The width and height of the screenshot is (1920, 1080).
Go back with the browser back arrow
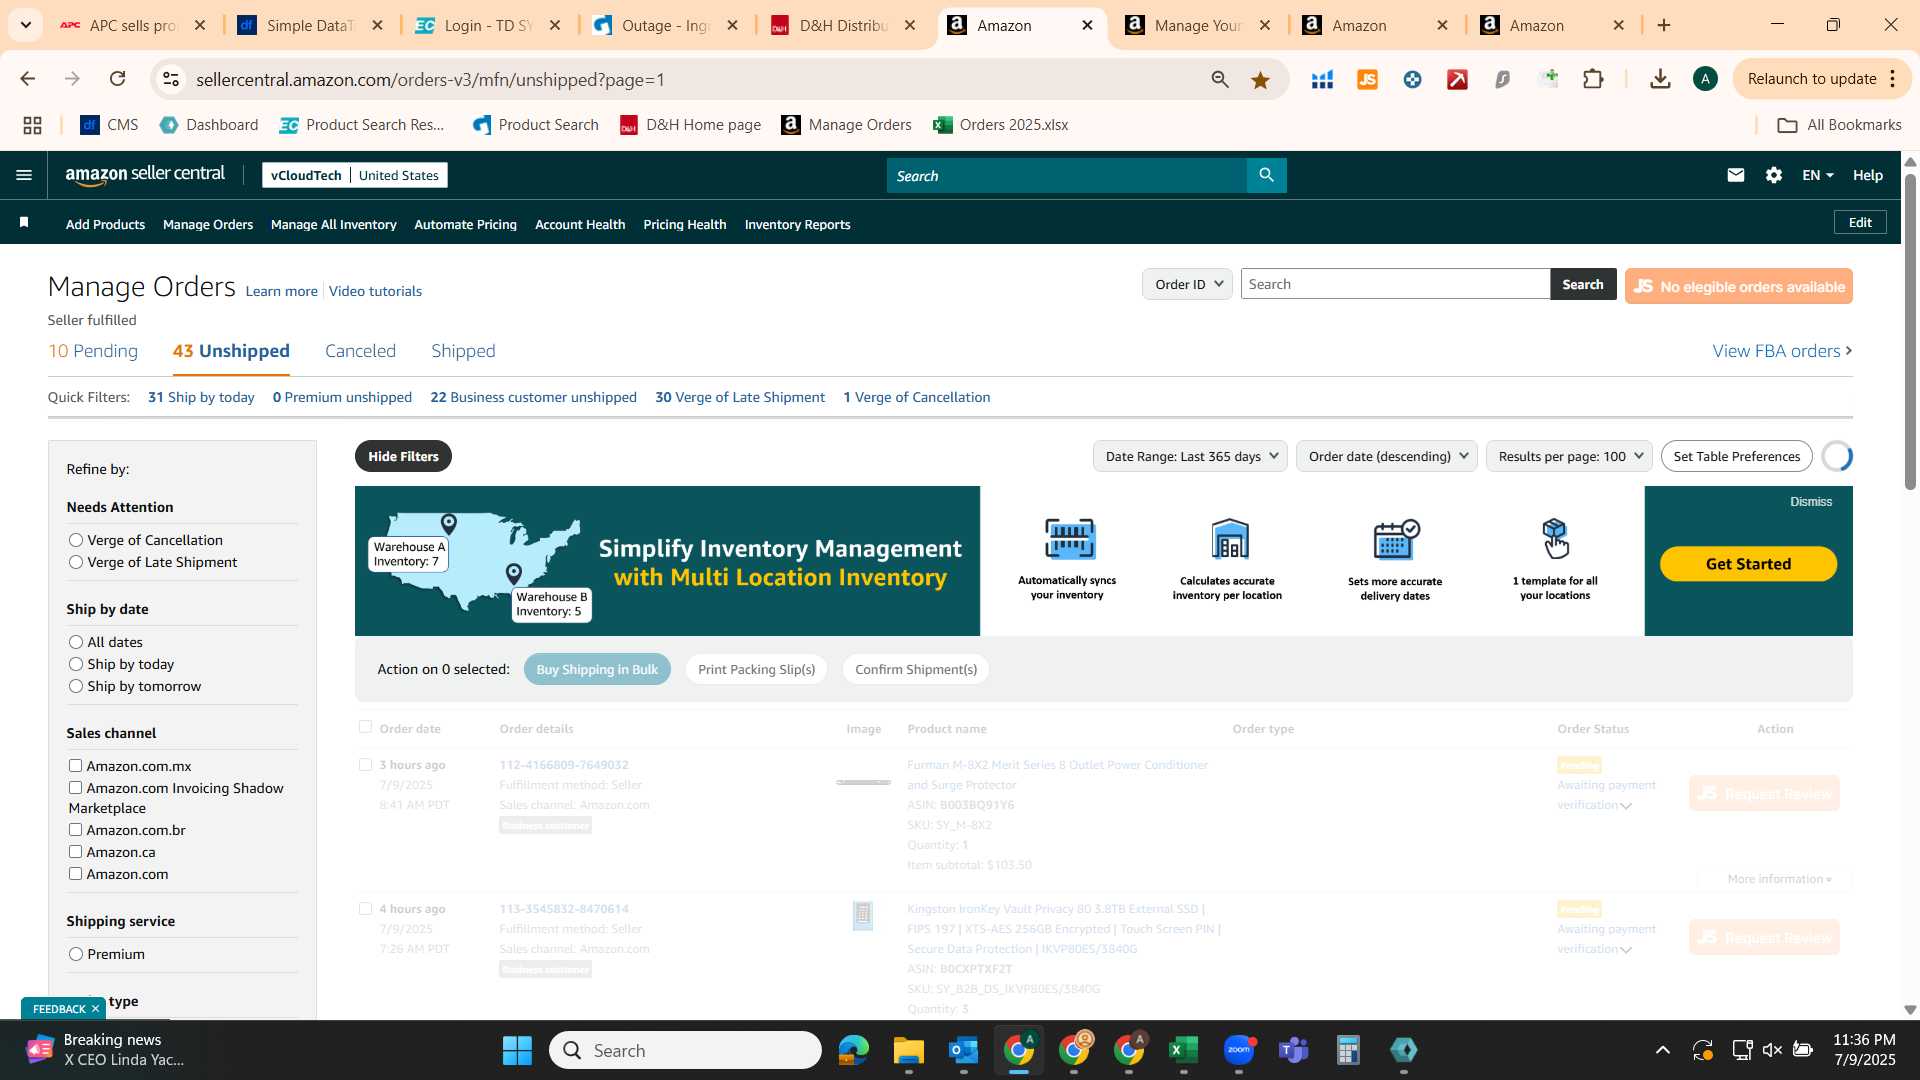[28, 79]
